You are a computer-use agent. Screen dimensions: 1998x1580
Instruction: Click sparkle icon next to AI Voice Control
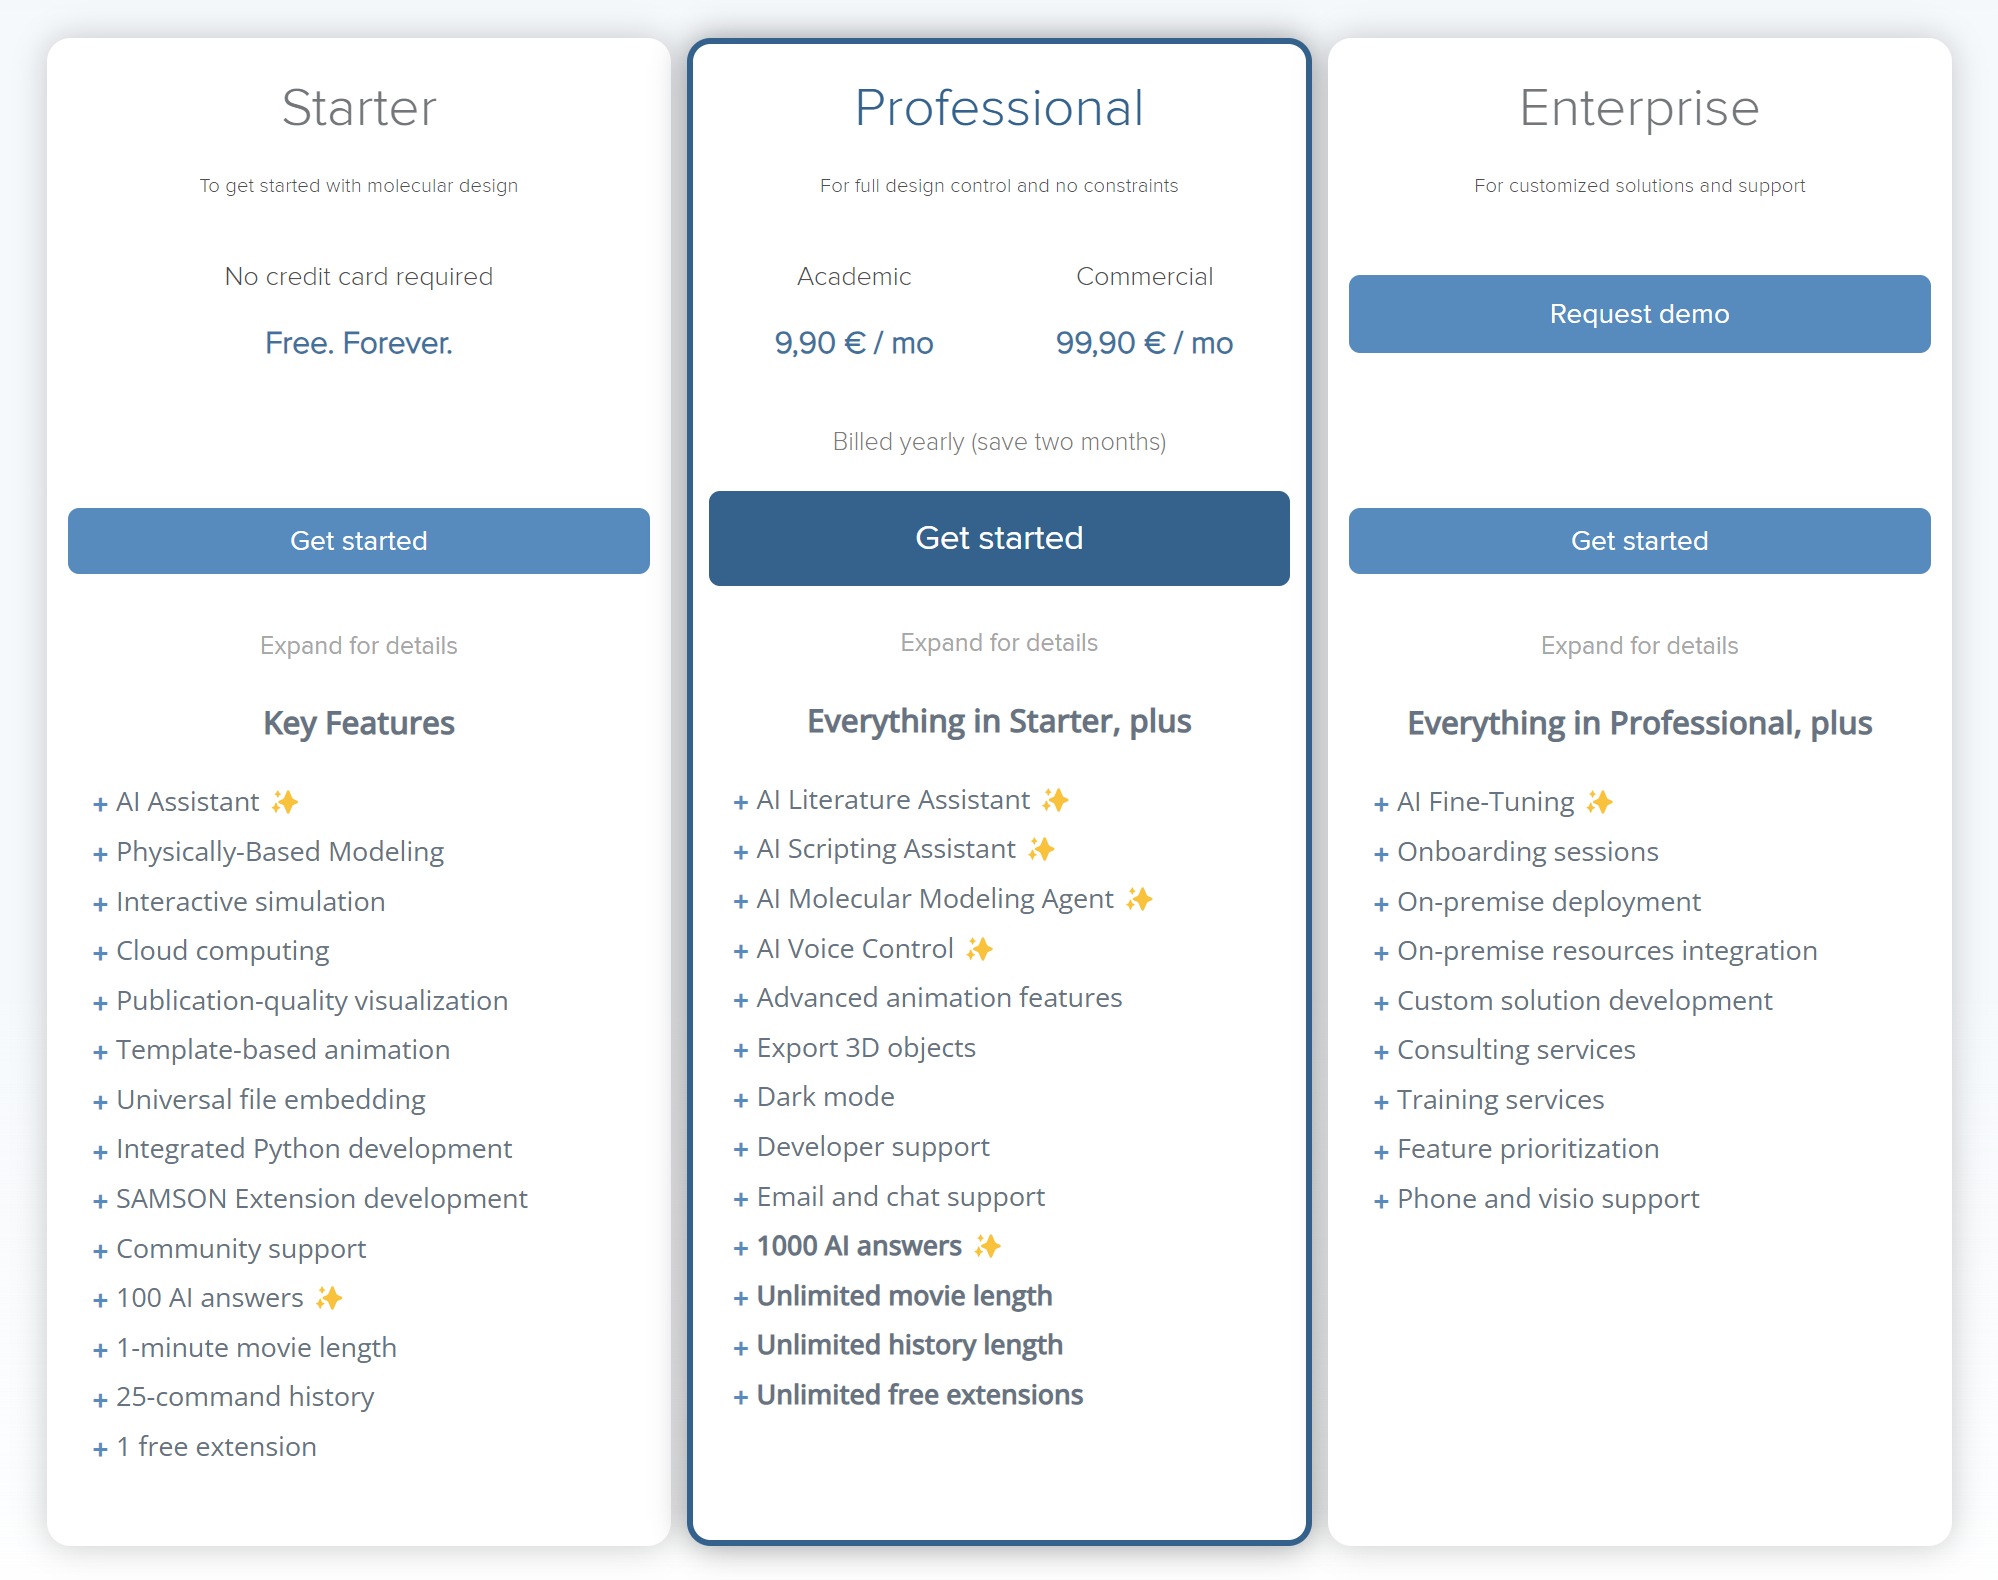point(979,949)
